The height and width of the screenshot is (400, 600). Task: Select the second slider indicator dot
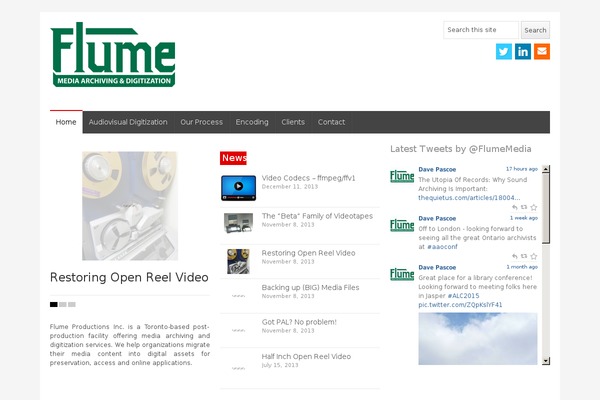[x=63, y=305]
